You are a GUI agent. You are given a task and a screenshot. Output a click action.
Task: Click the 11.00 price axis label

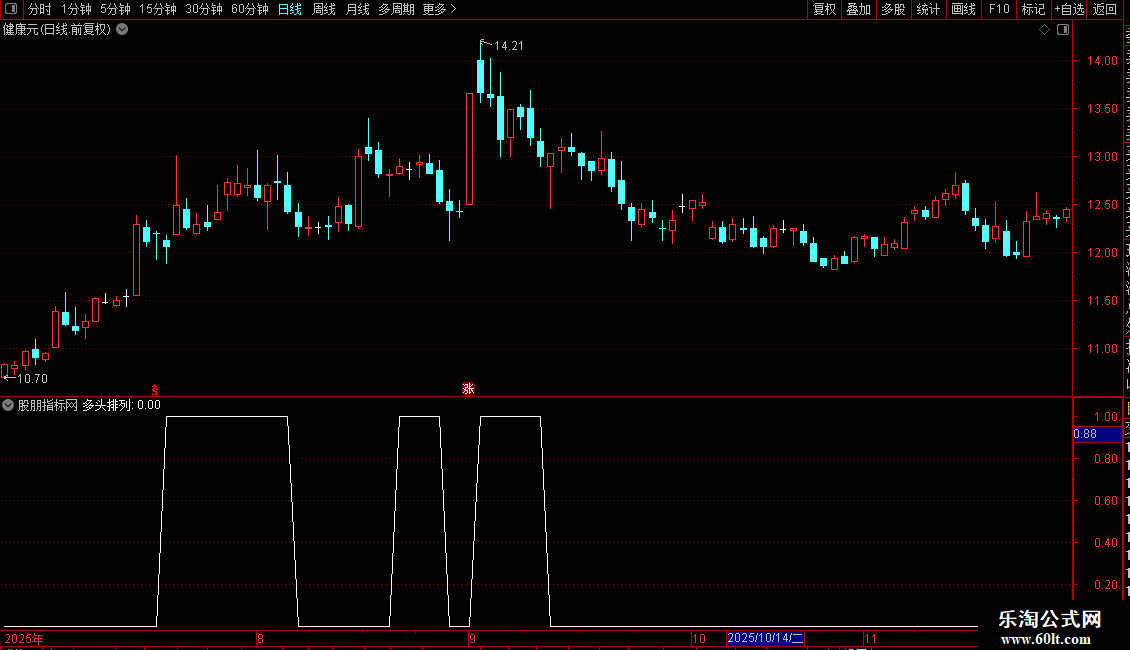(x=1102, y=349)
